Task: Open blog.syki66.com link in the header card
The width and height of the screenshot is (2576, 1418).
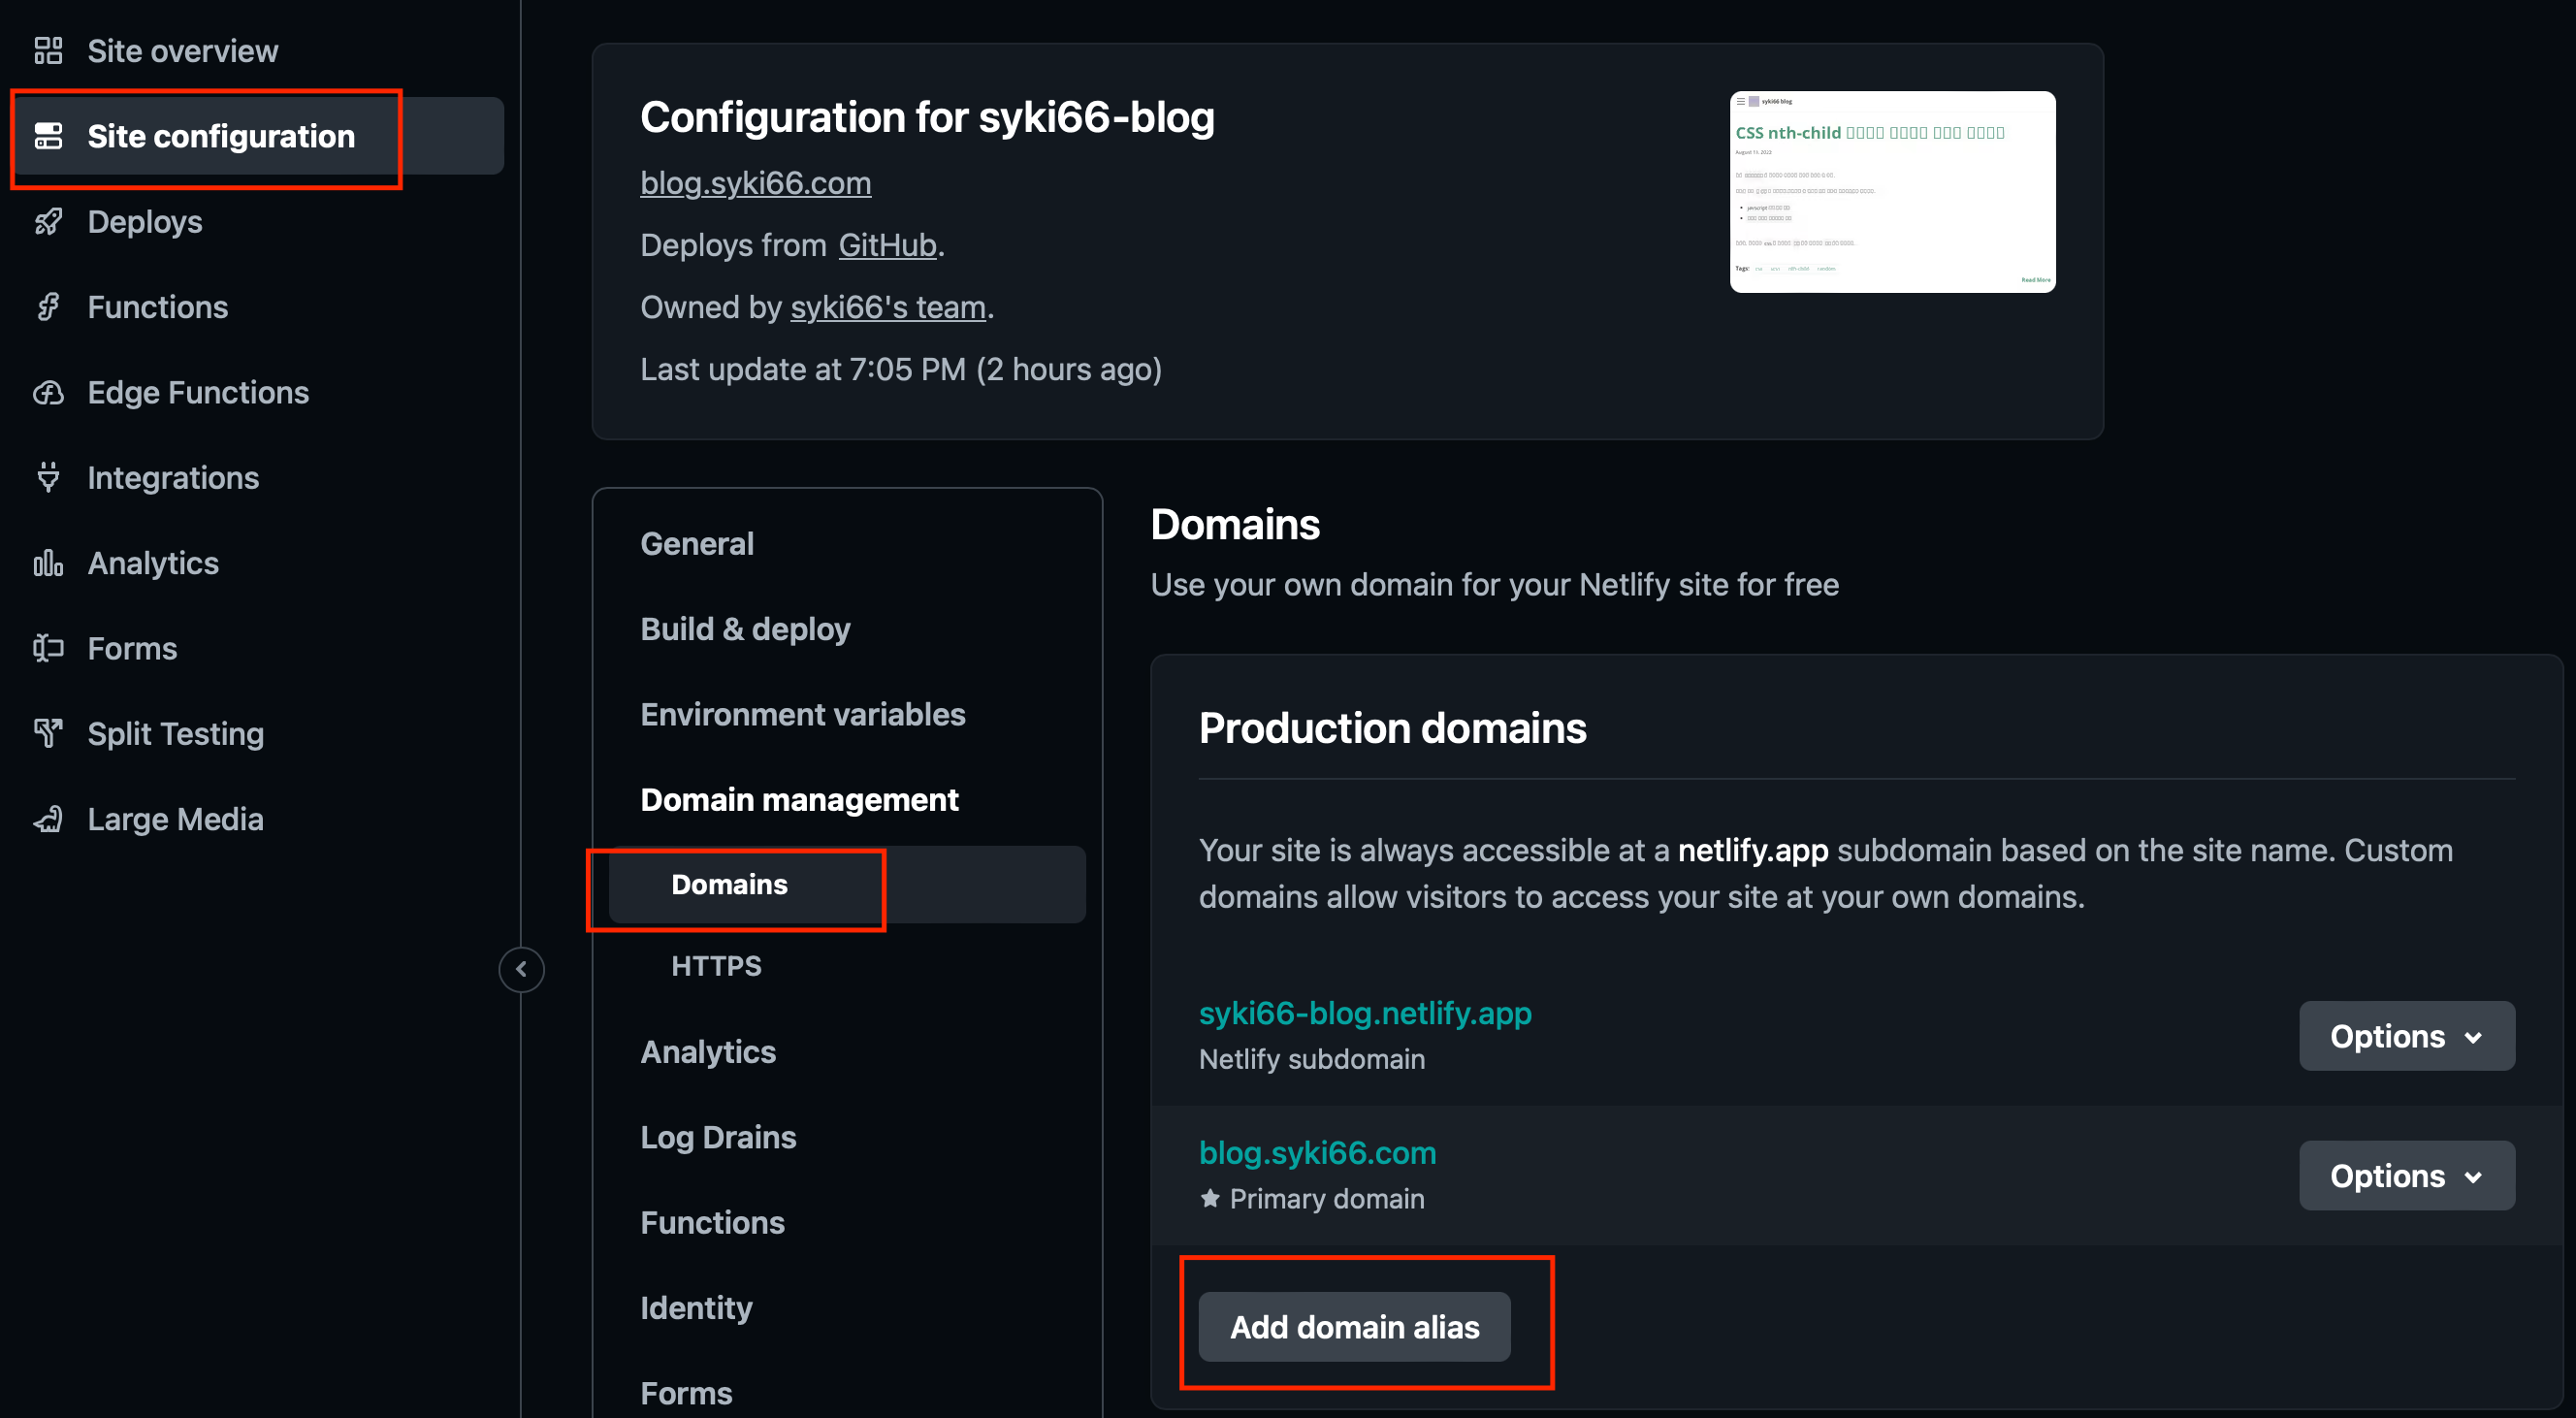Action: (x=755, y=183)
